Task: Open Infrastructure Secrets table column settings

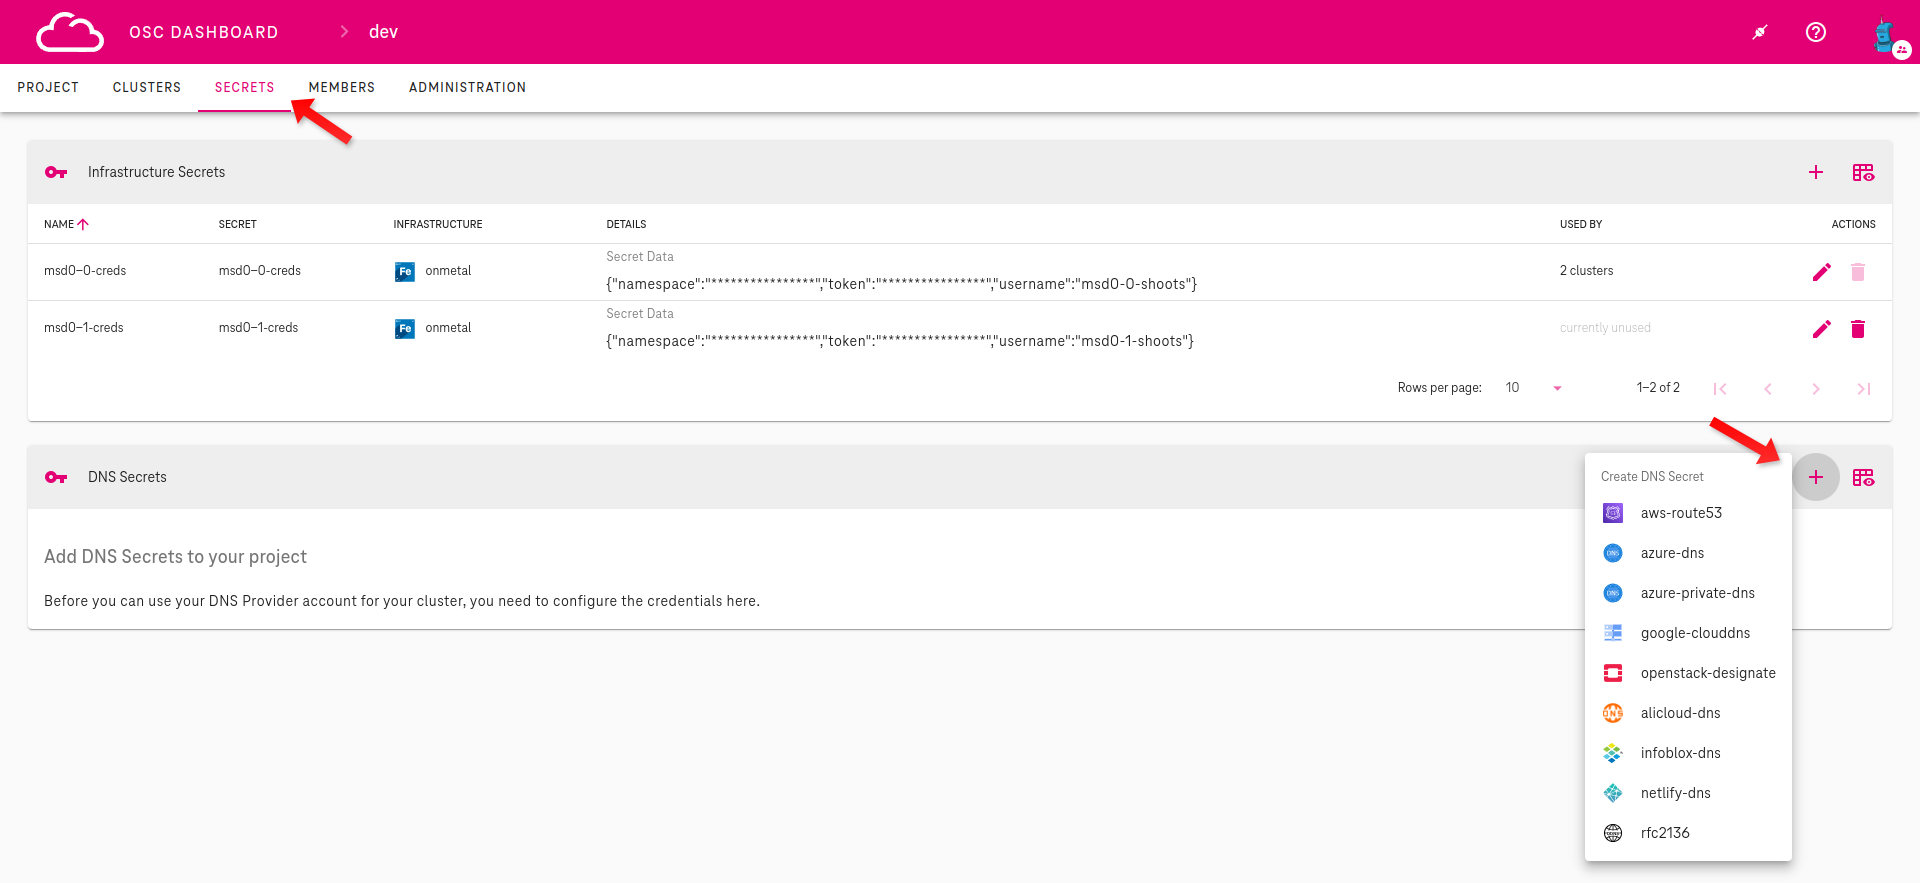Action: coord(1863,173)
